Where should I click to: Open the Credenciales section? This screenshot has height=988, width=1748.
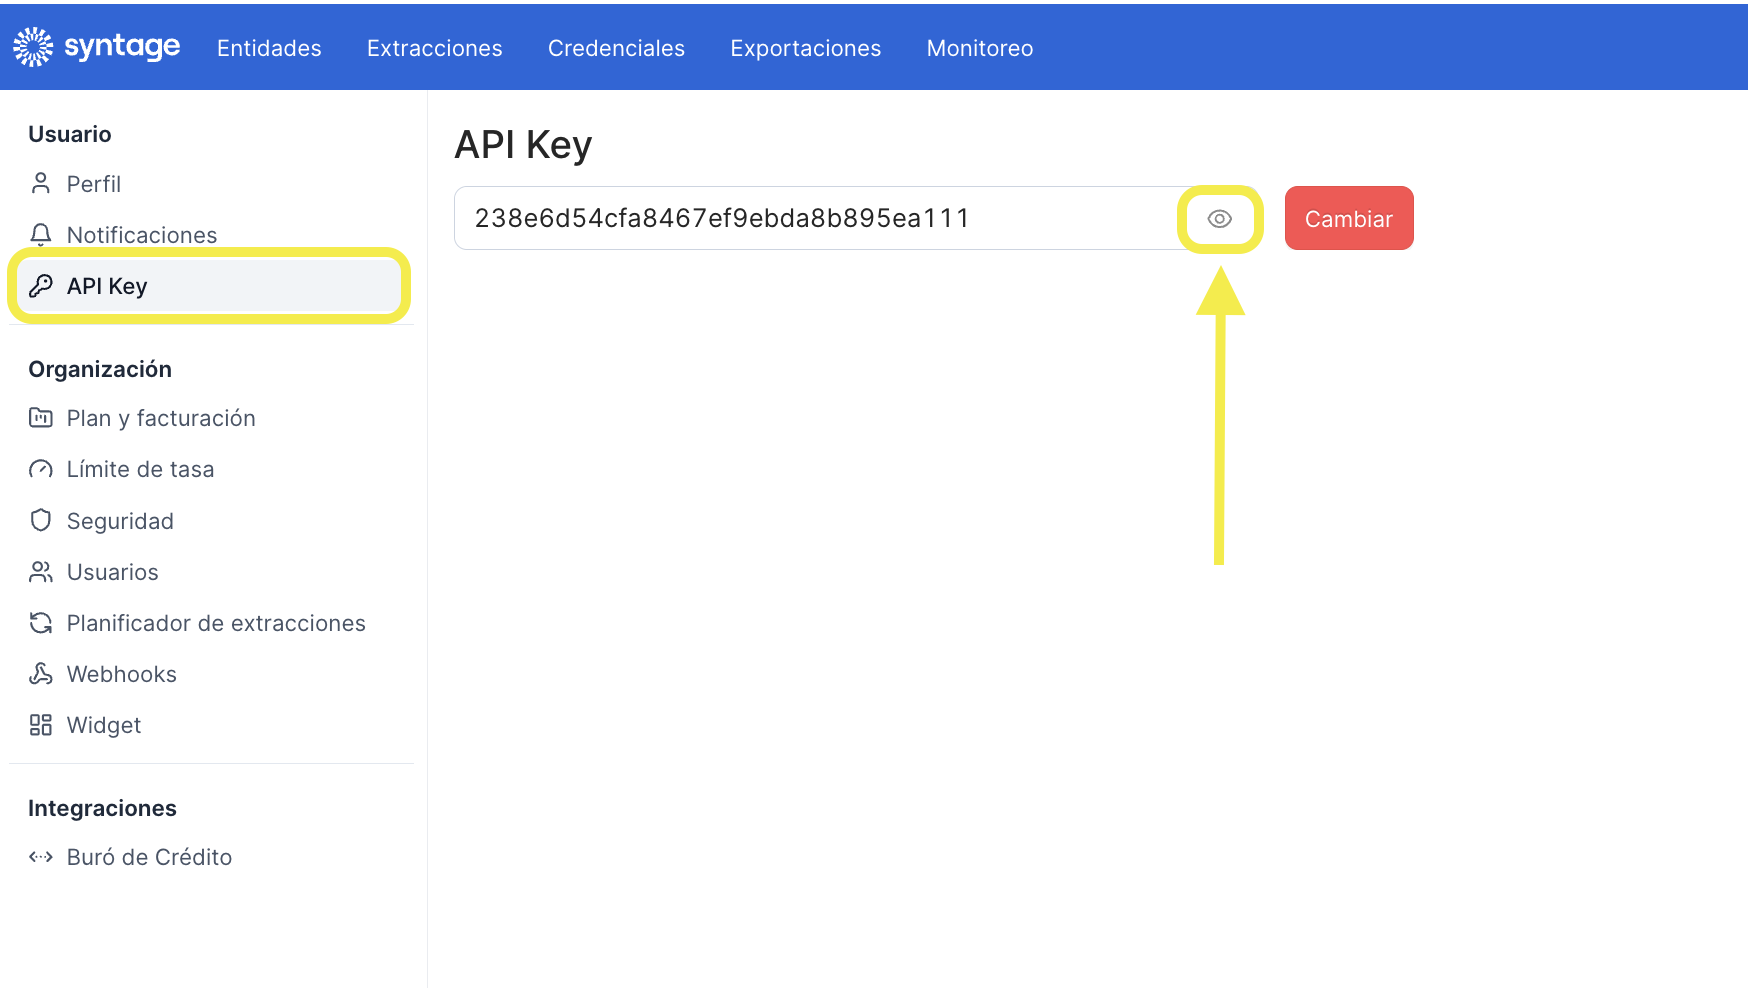click(x=616, y=48)
